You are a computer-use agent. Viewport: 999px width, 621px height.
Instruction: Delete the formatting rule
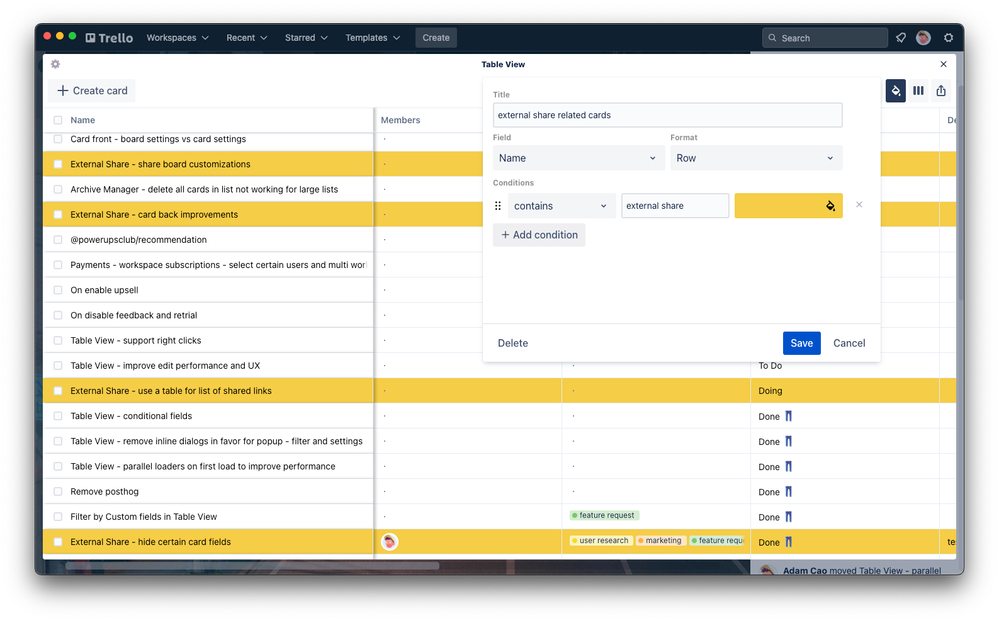(513, 343)
